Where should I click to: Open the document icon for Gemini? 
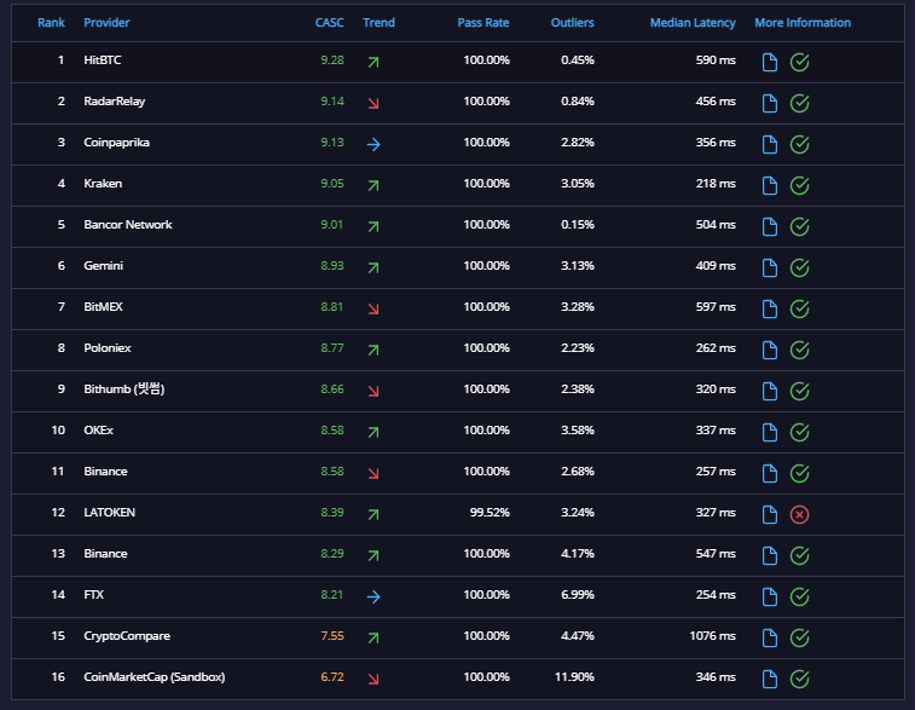769,268
